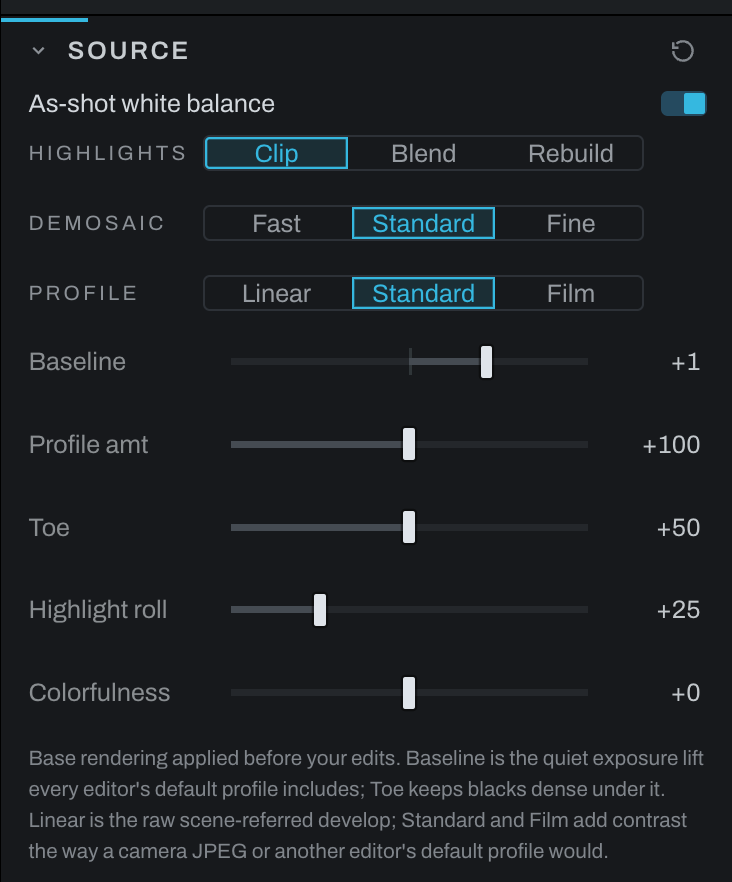Click the Highlight roll slider handle
This screenshot has height=882, width=732.
(x=320, y=610)
